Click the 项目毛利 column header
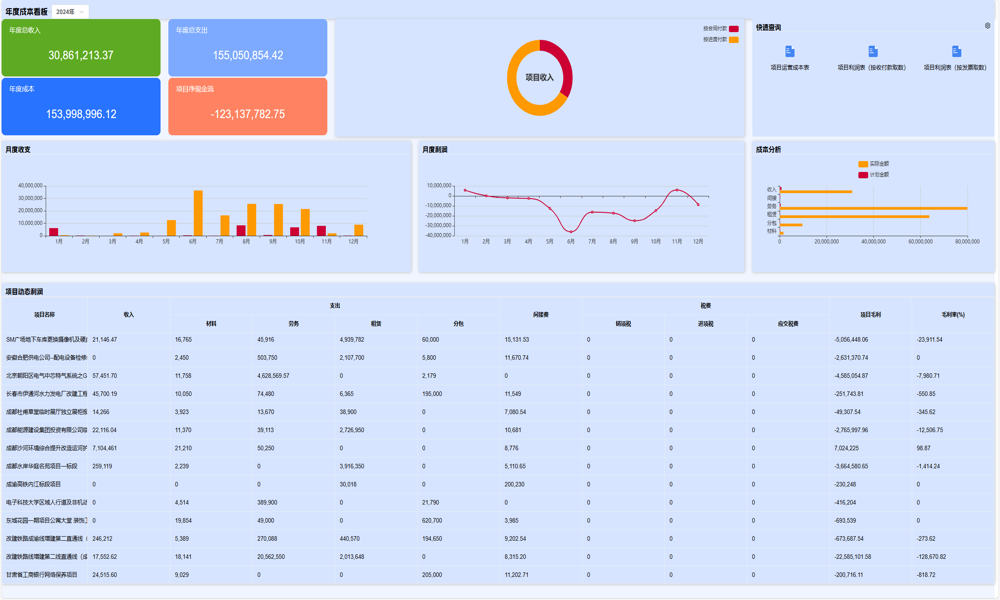This screenshot has height=600, width=1000. point(870,314)
